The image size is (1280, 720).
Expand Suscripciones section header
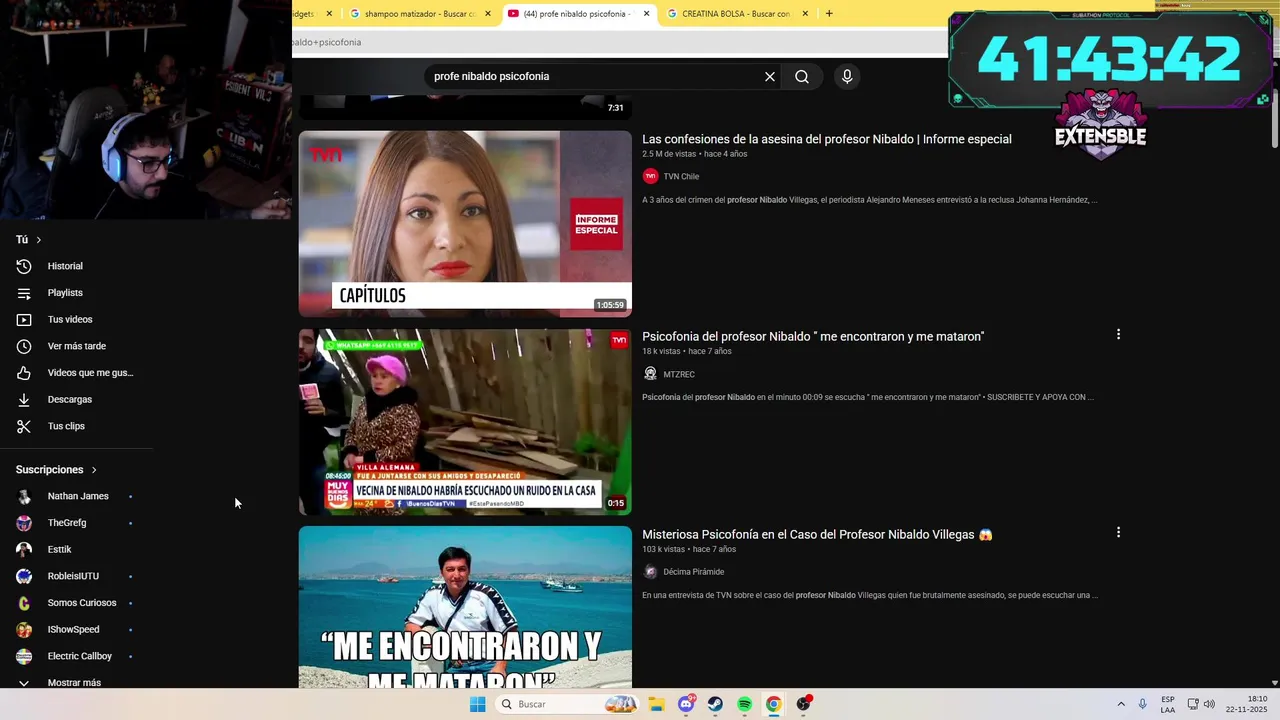coord(57,470)
